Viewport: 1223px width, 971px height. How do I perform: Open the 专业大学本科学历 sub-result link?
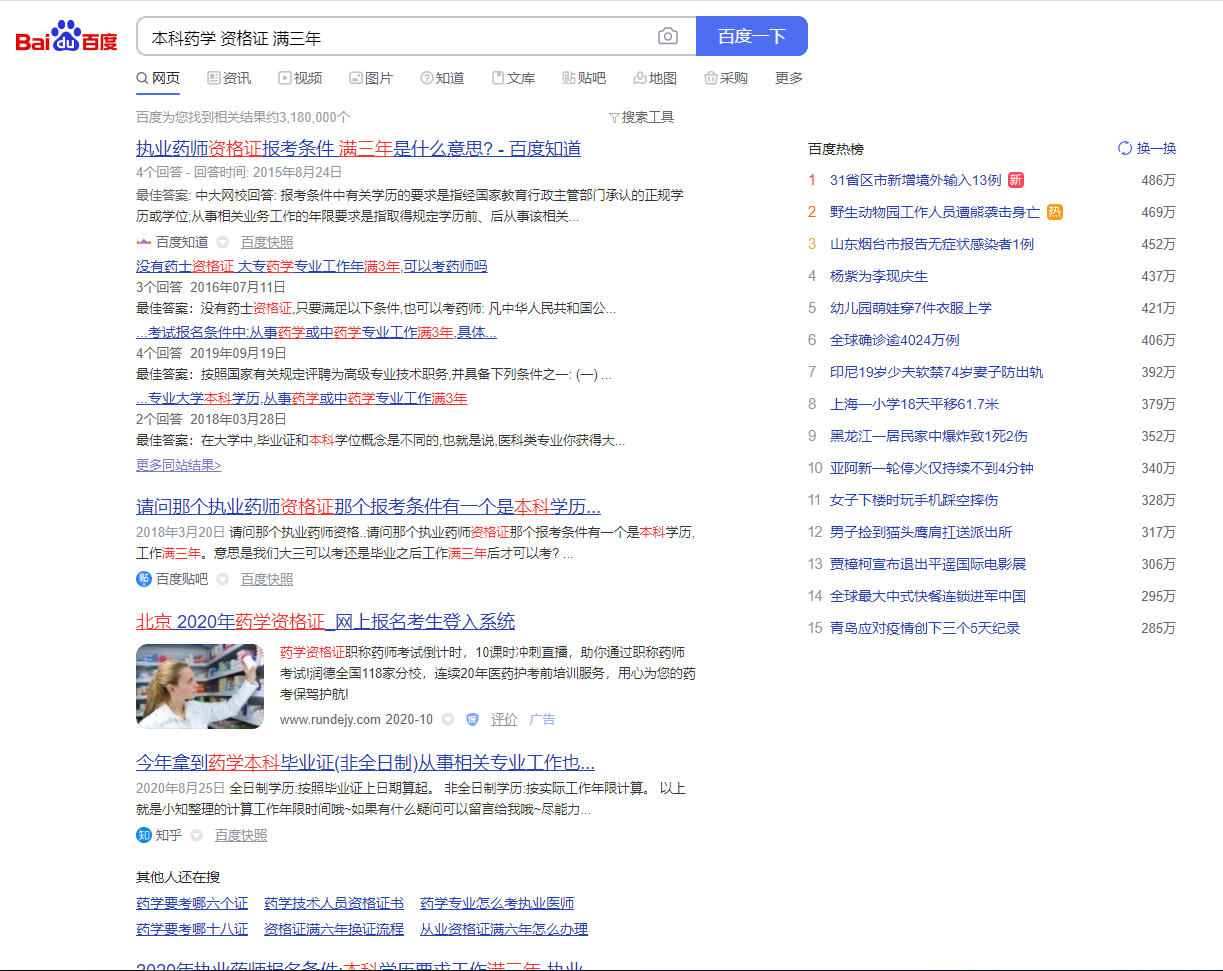tap(302, 398)
